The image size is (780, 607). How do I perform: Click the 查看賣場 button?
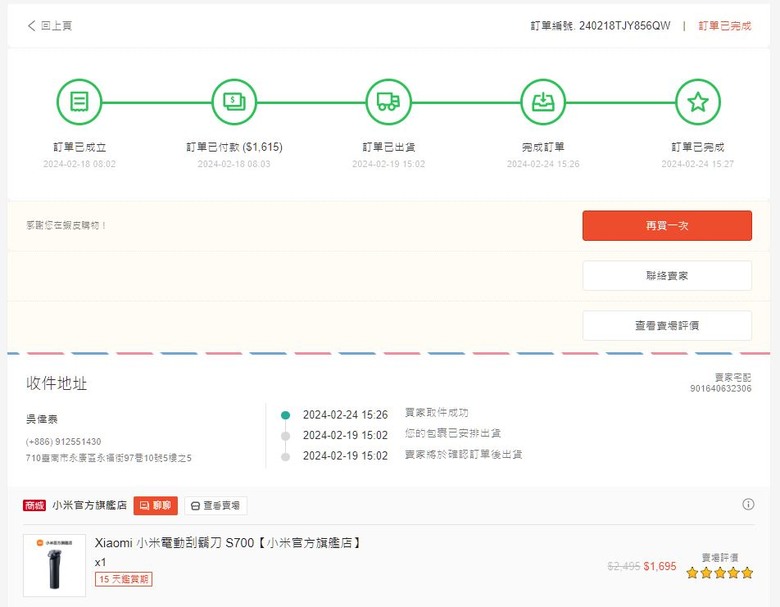tap(215, 506)
